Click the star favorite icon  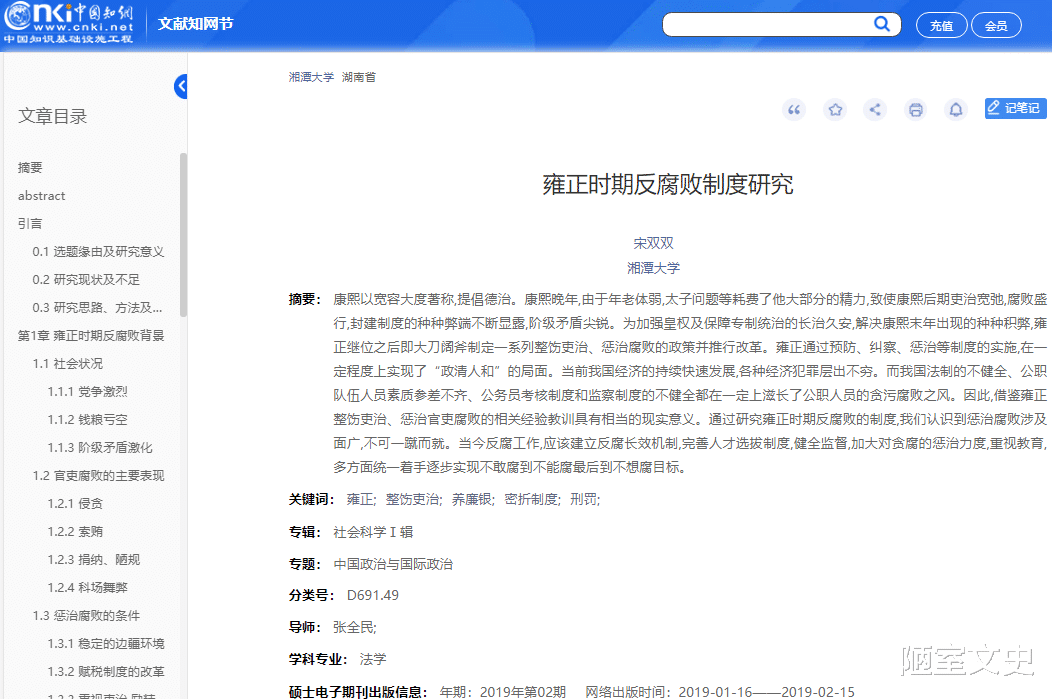pyautogui.click(x=835, y=109)
